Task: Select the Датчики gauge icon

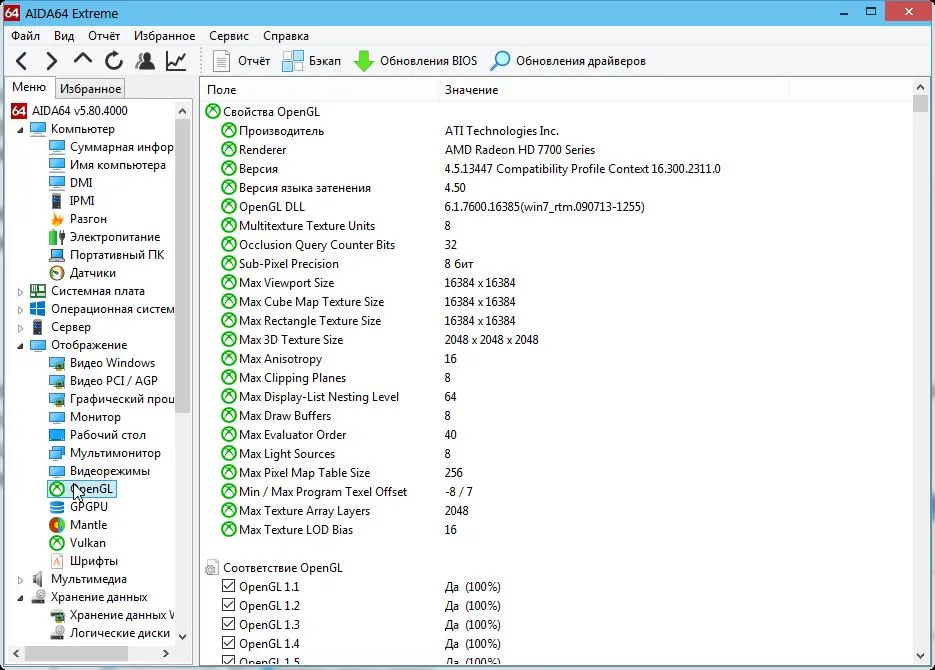Action: (57, 273)
